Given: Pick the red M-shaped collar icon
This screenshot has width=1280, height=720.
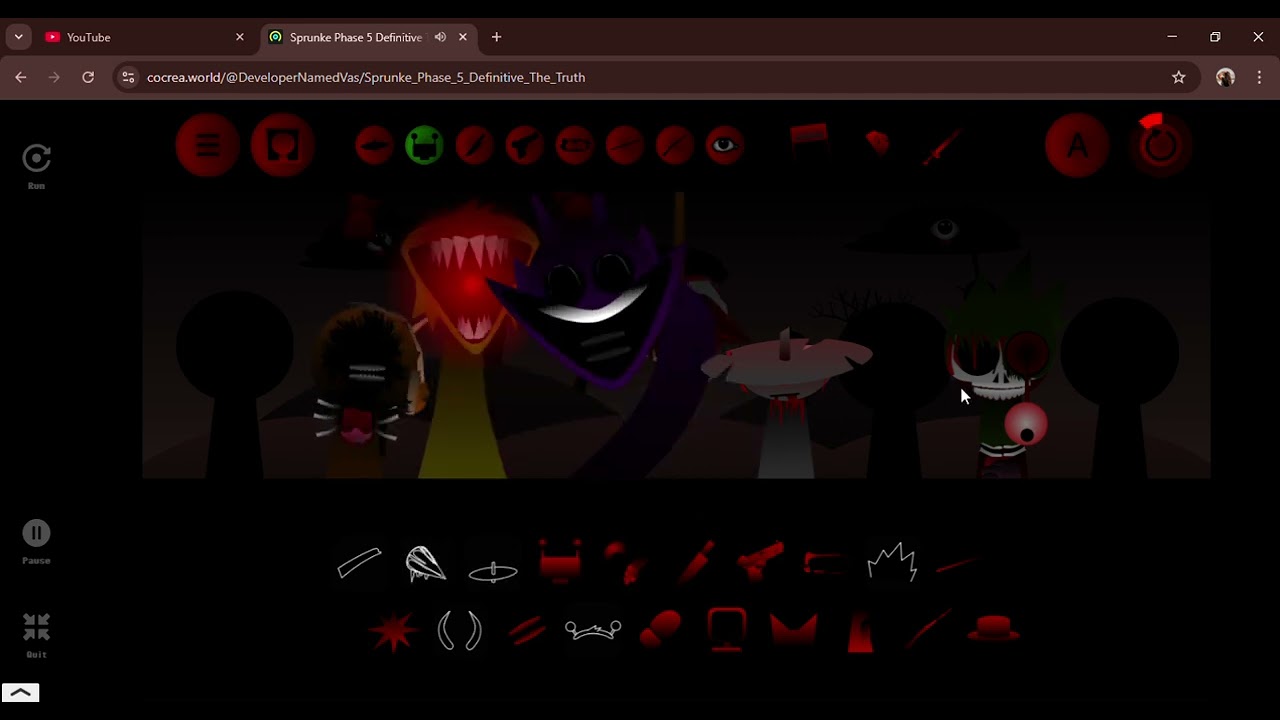Looking at the screenshot, I should coord(794,631).
